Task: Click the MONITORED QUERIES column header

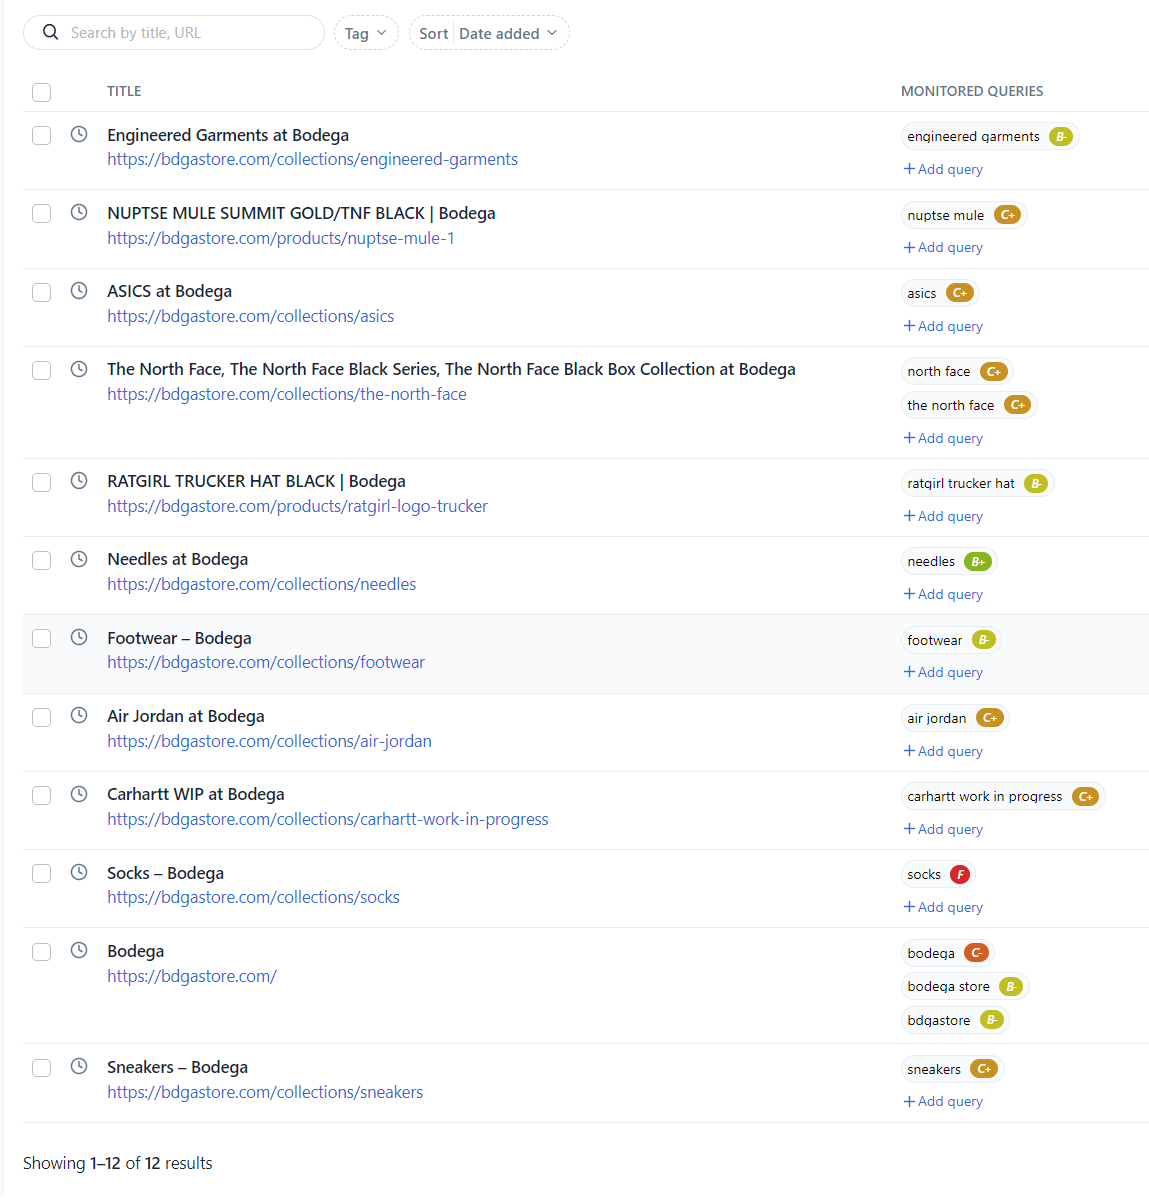Action: pyautogui.click(x=972, y=91)
